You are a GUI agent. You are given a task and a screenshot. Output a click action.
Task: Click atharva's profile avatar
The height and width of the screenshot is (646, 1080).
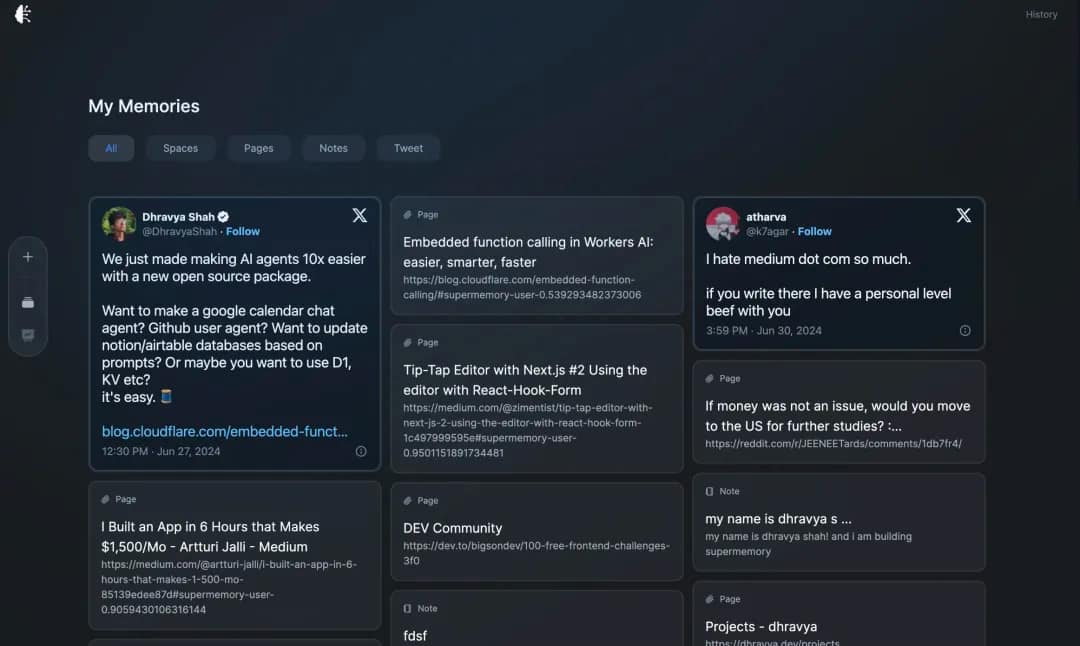723,223
